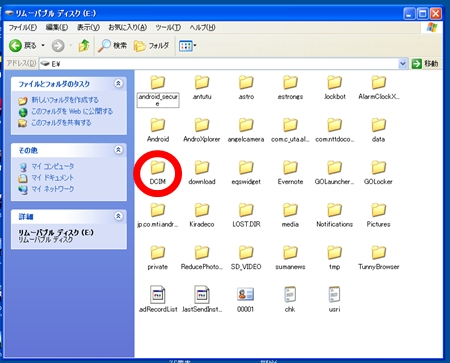Open the lockbot folder
Viewport: 450px width, 363px height.
point(335,87)
